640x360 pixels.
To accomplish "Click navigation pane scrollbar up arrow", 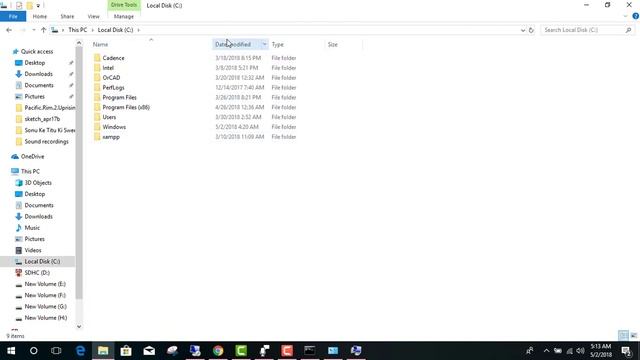I will point(79,43).
